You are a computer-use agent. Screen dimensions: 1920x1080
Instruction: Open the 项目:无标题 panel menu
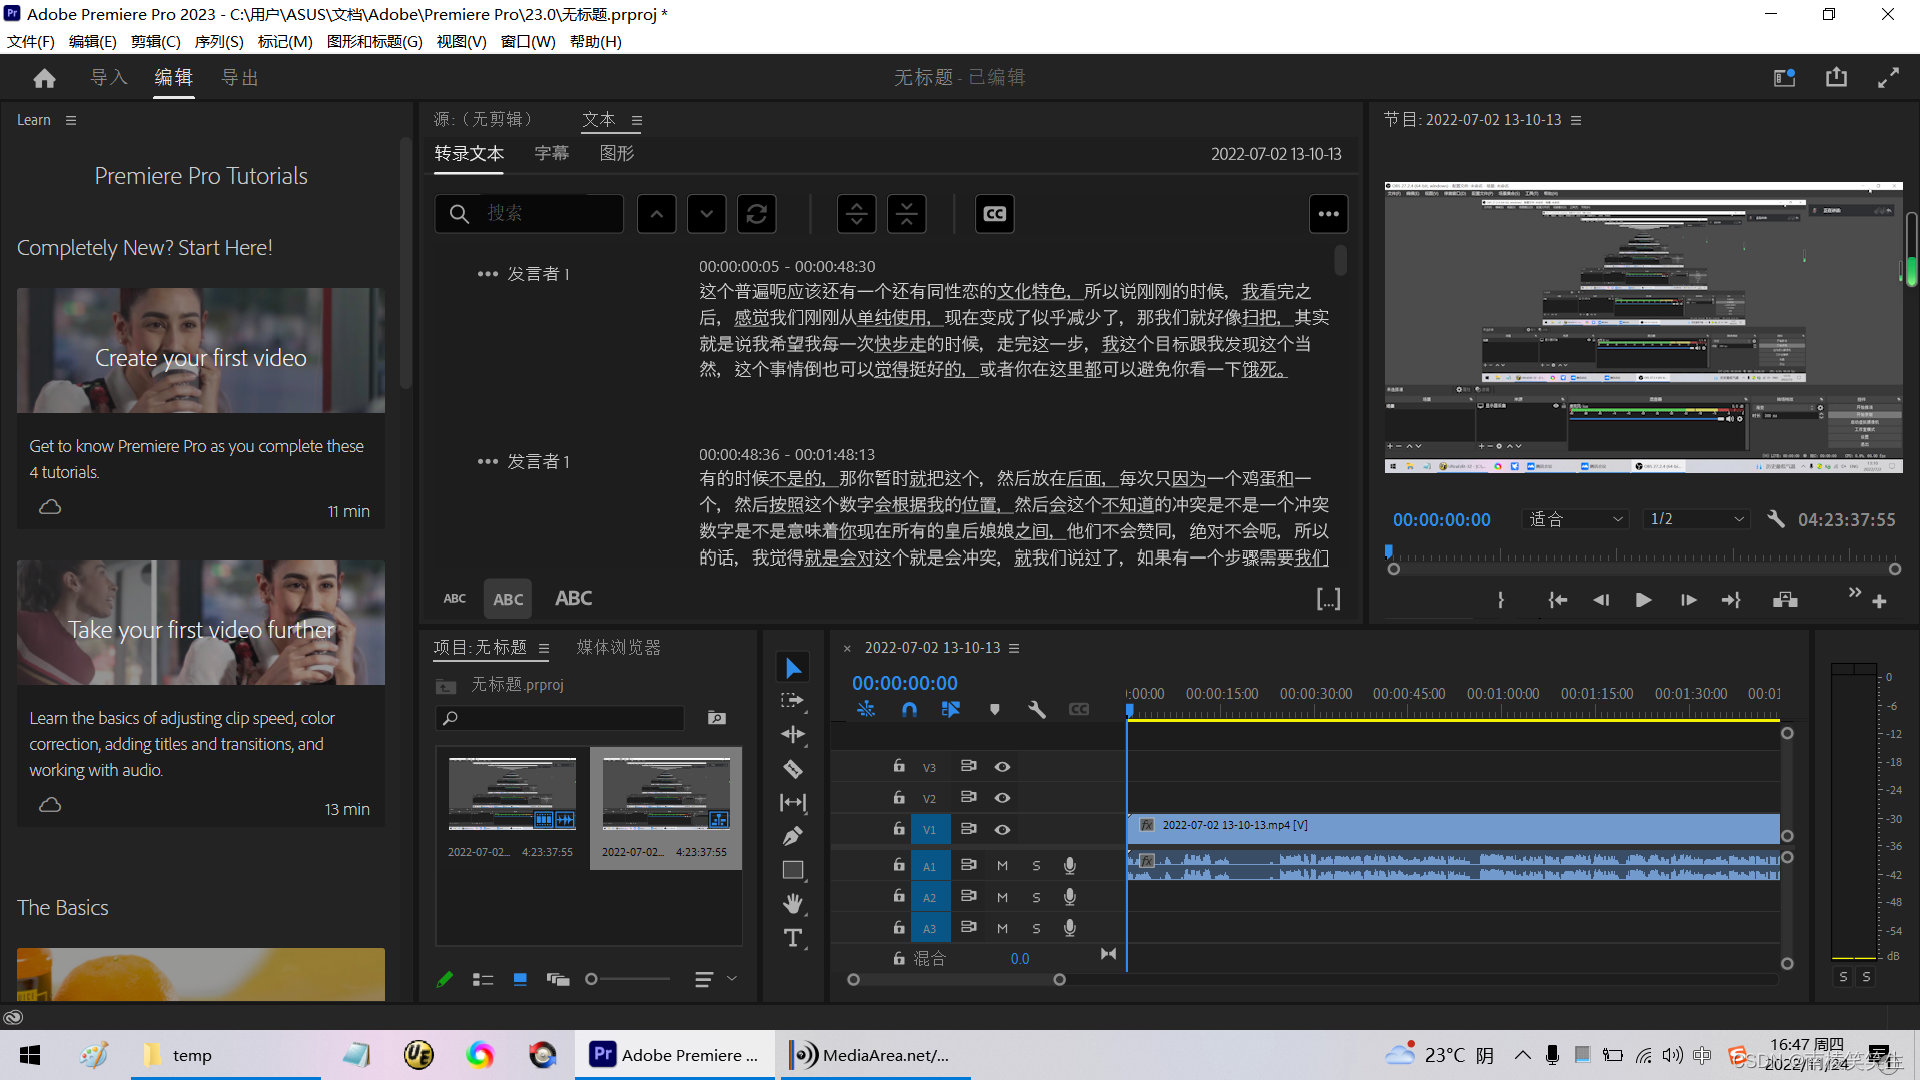544,648
